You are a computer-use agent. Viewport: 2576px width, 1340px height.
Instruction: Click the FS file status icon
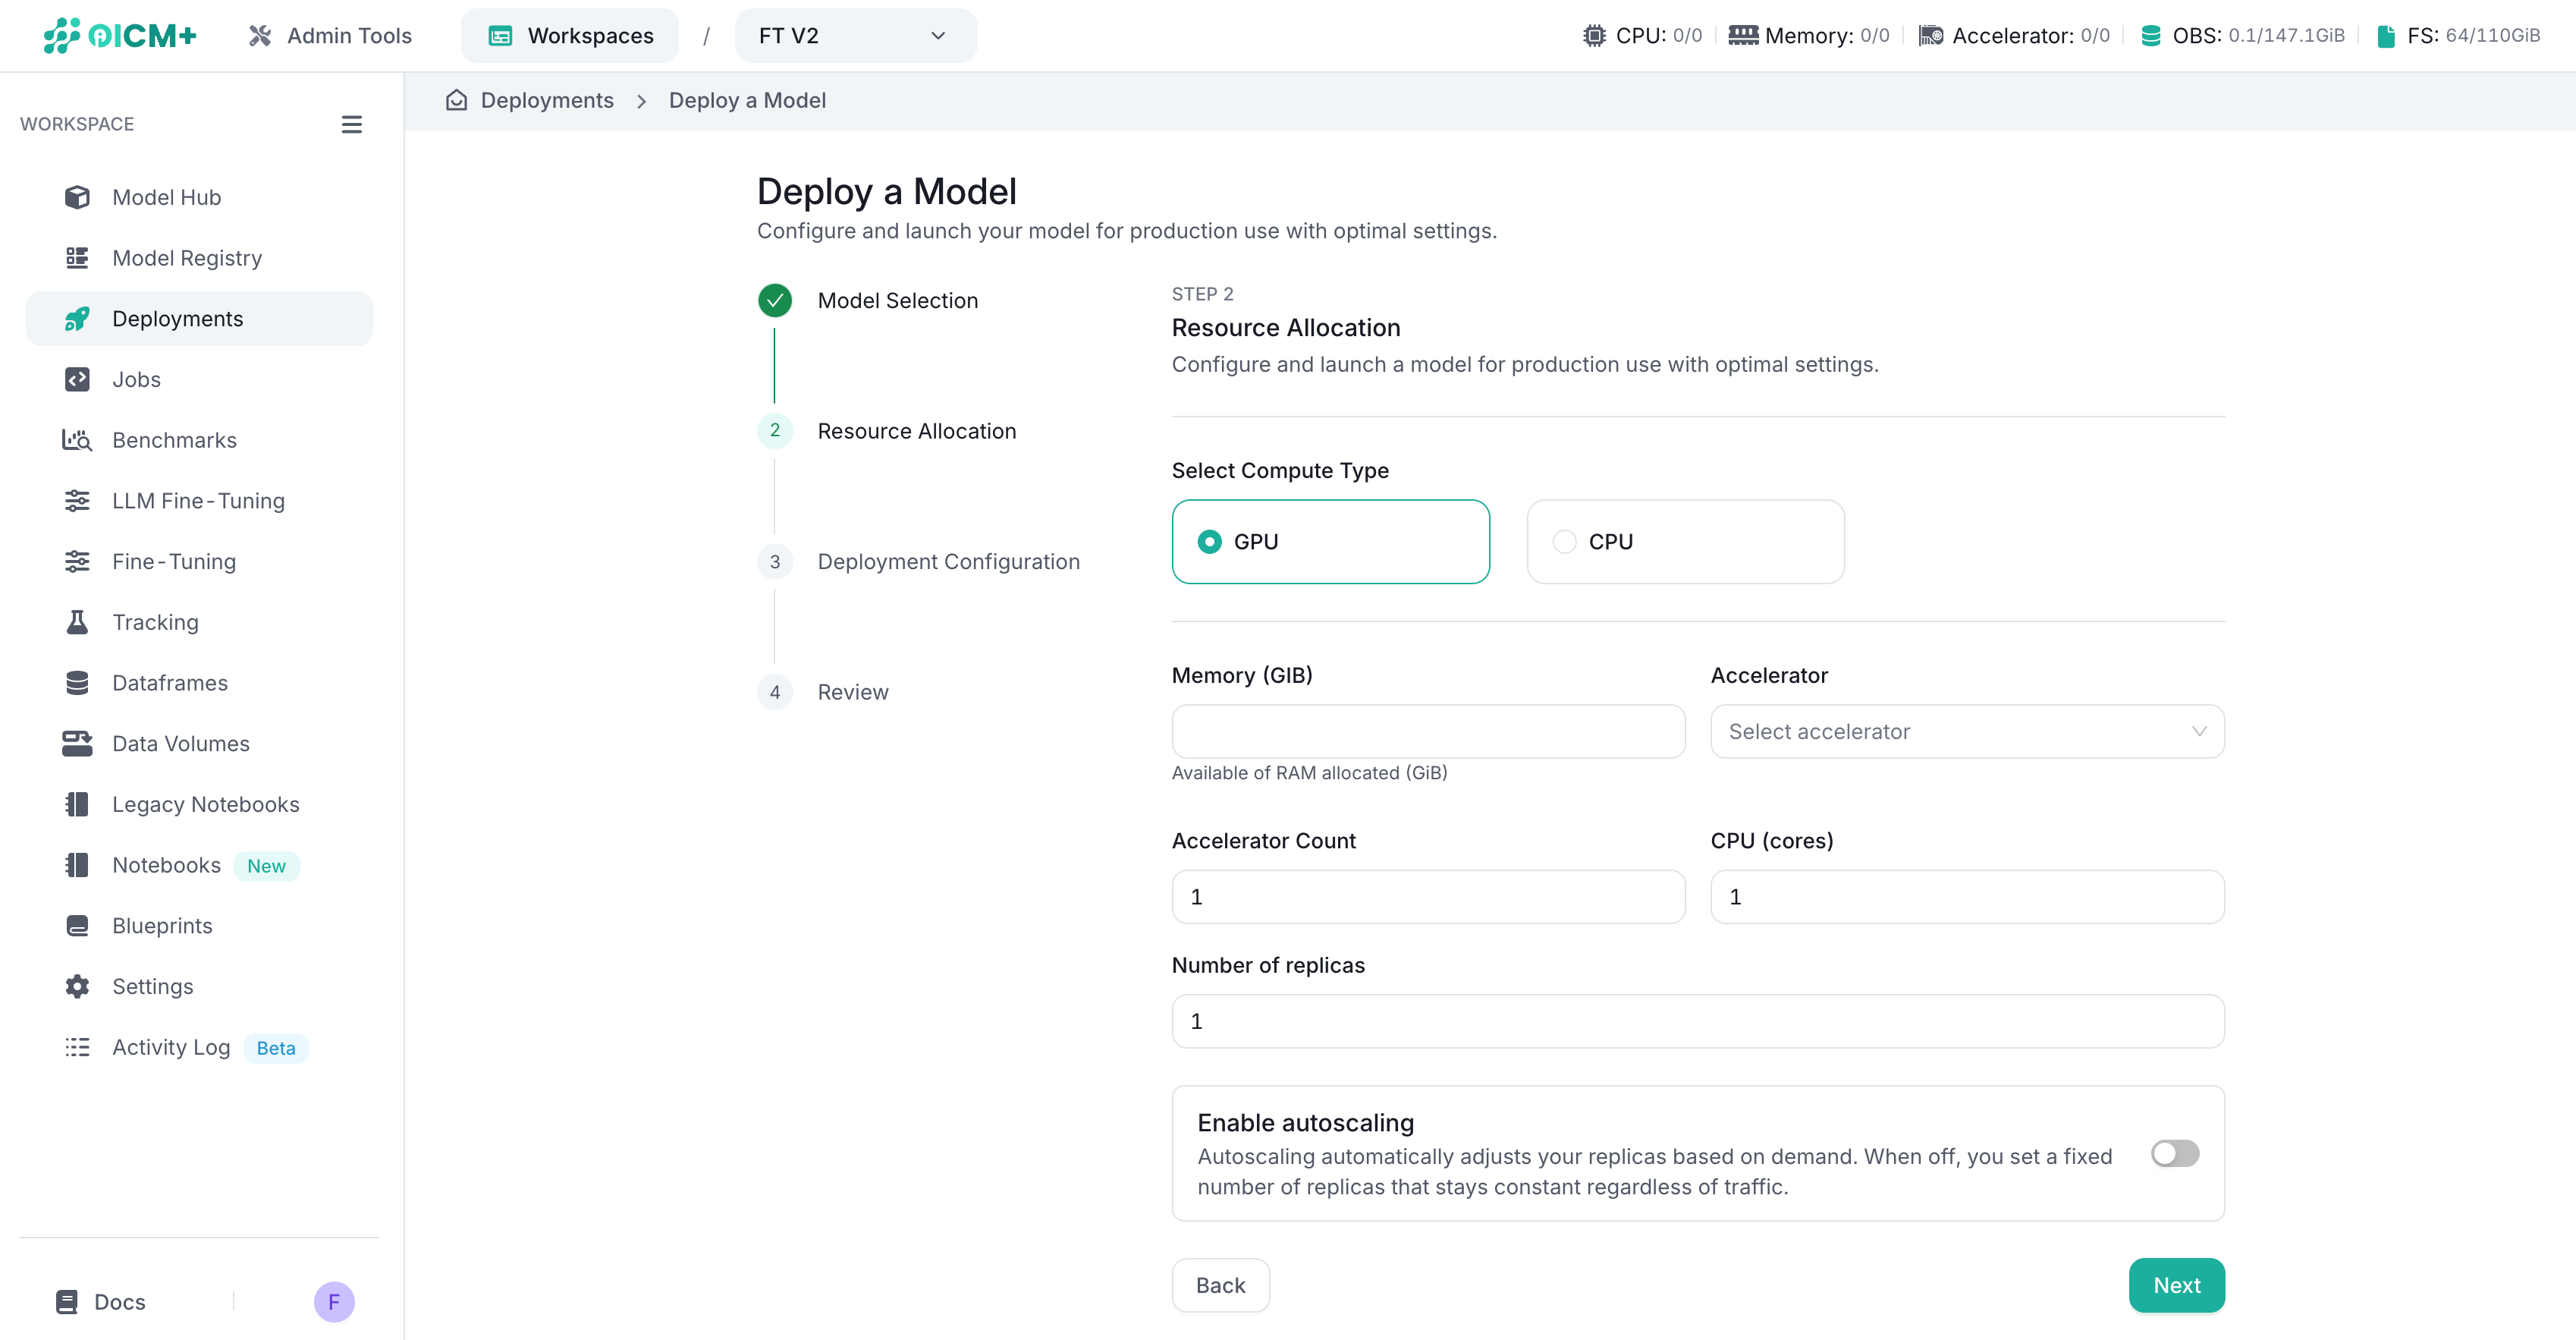[2386, 35]
